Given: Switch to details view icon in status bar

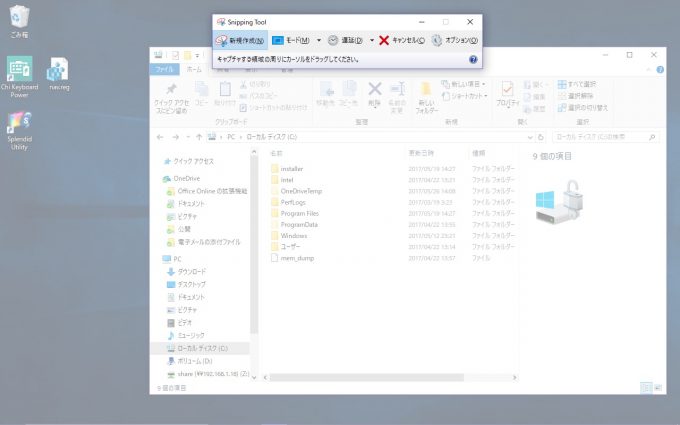Looking at the screenshot, I should coord(646,388).
